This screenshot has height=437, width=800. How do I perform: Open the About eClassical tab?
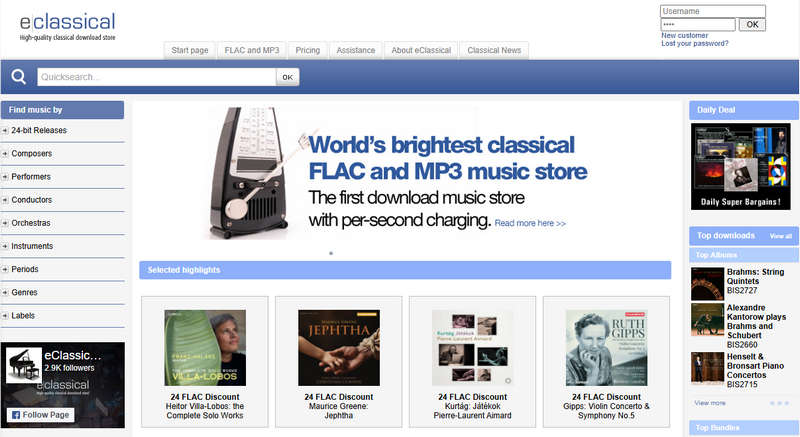pos(421,50)
